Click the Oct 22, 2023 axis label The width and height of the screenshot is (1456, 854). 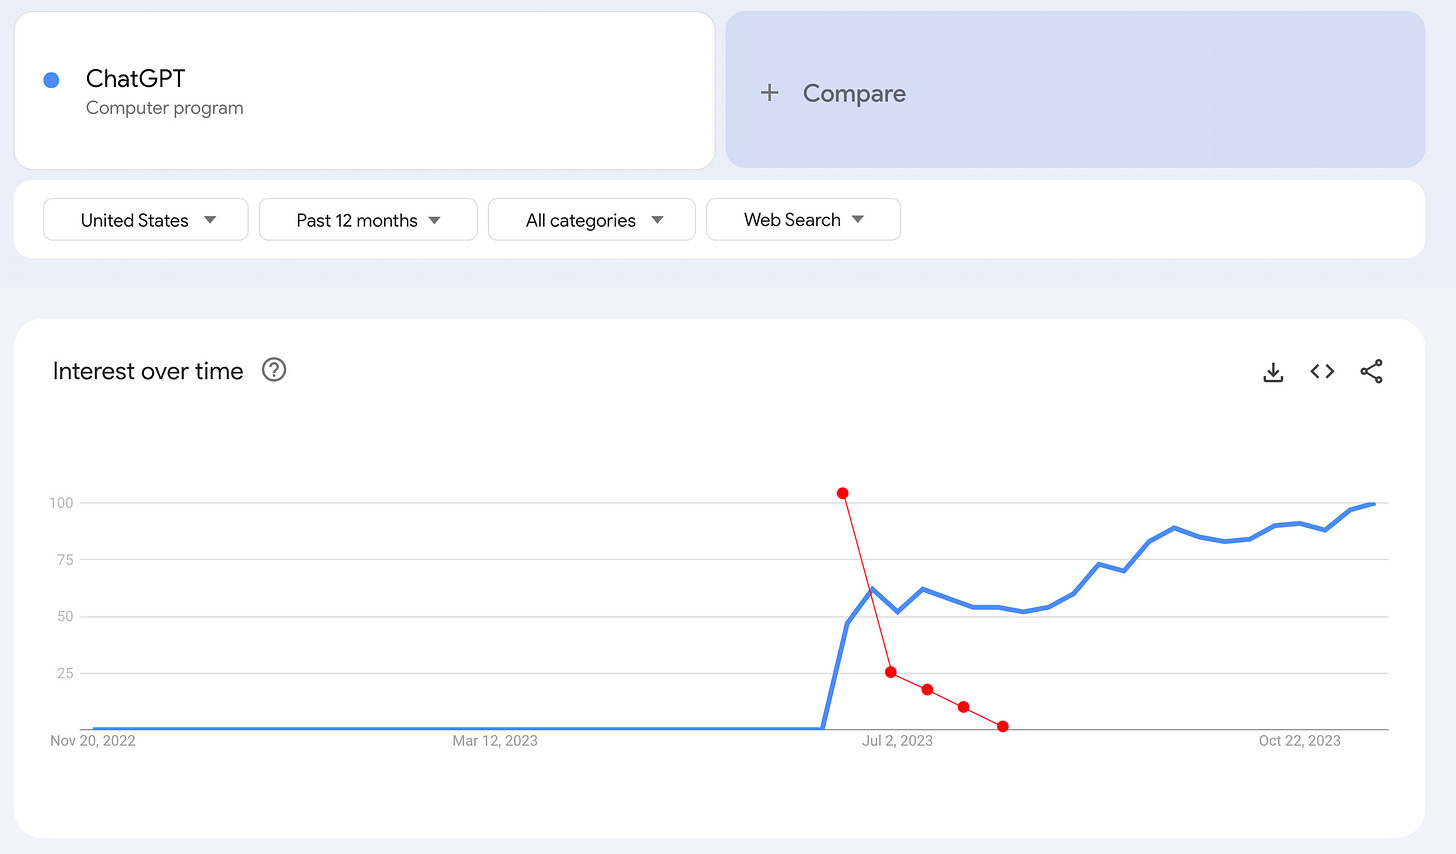[x=1299, y=741]
